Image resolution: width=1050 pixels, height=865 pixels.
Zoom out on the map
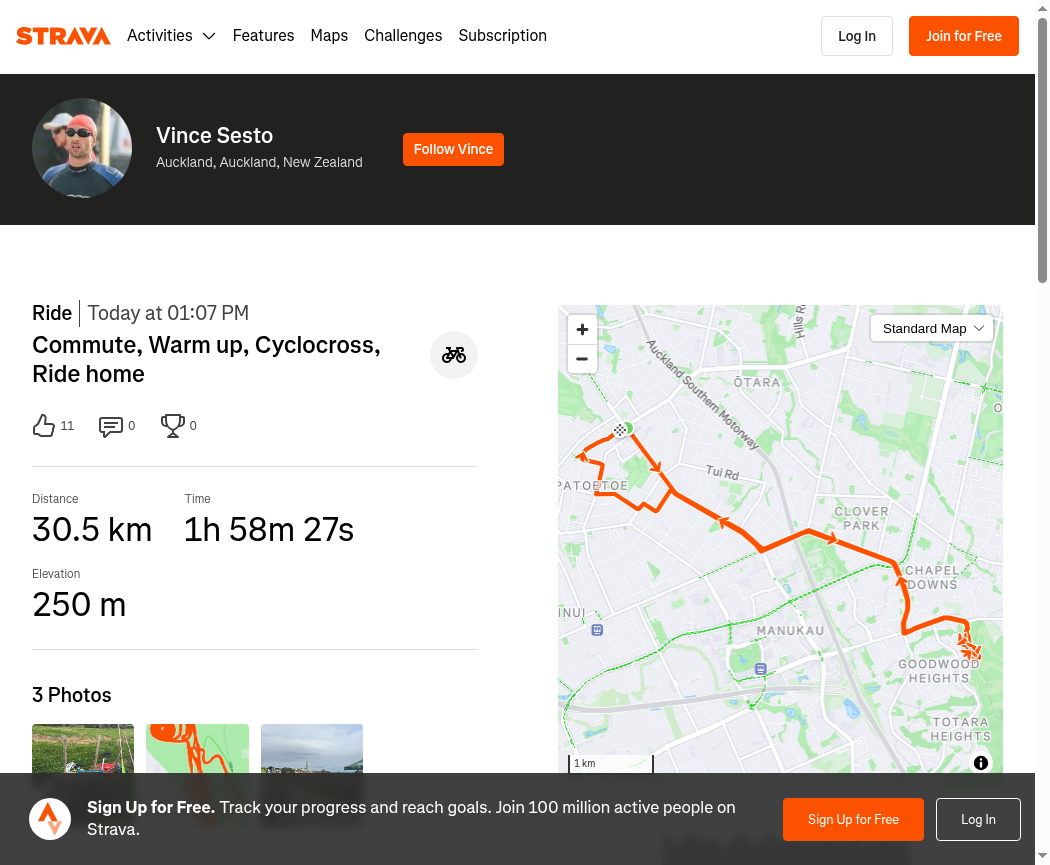(582, 358)
